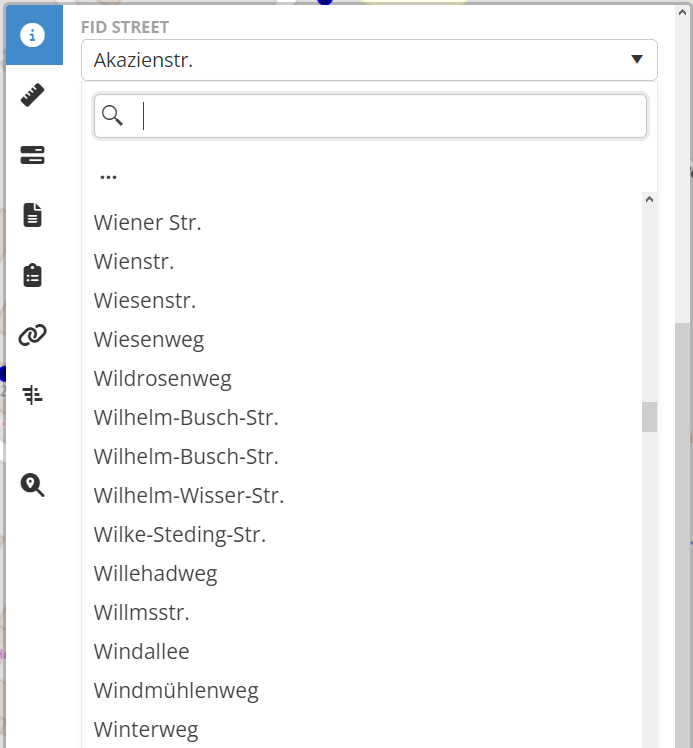The image size is (693, 748).
Task: Pick Wilhelm-Wisser-Str. from the options
Action: (x=189, y=495)
